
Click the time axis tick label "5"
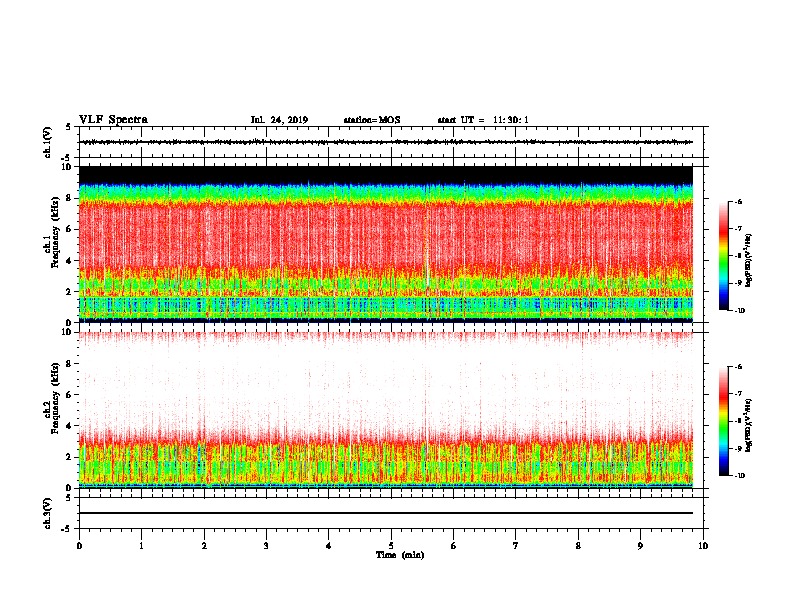point(391,546)
